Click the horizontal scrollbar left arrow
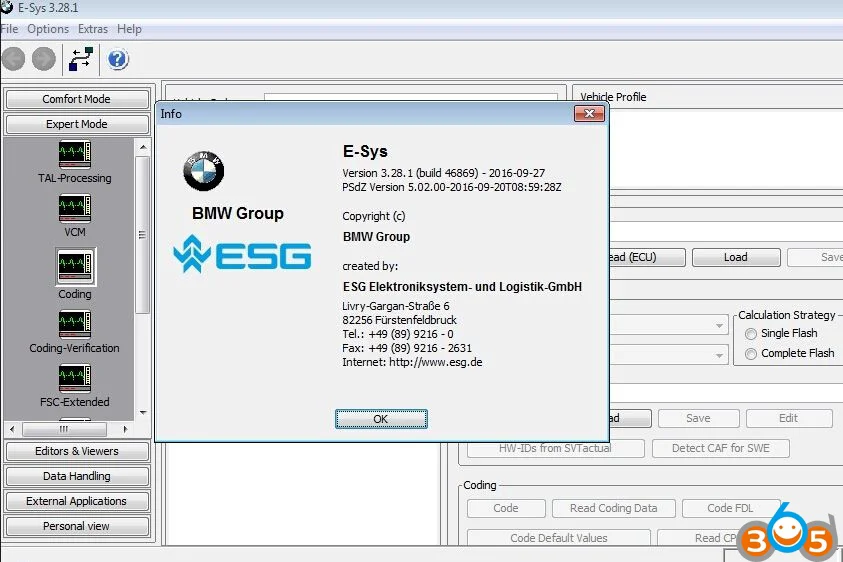 click(12, 429)
